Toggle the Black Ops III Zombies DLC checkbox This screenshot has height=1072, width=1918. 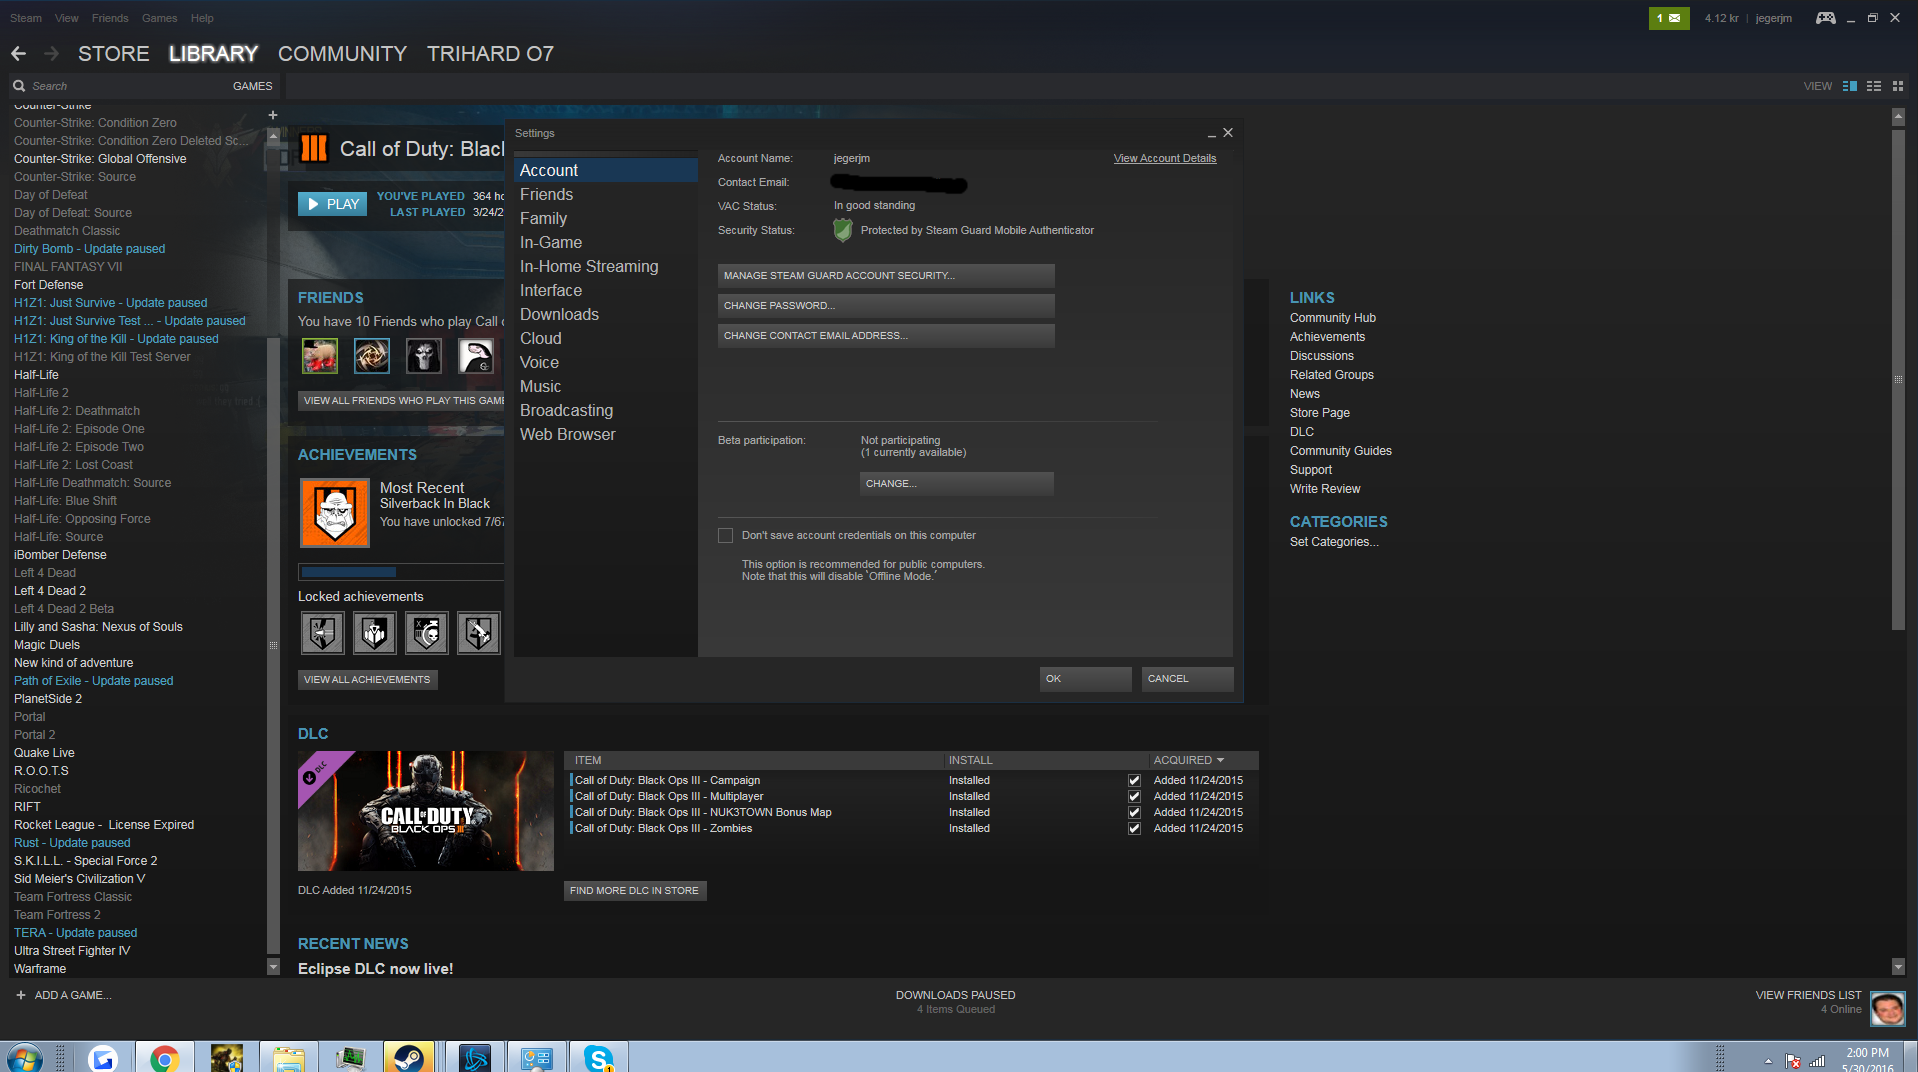pos(1134,829)
